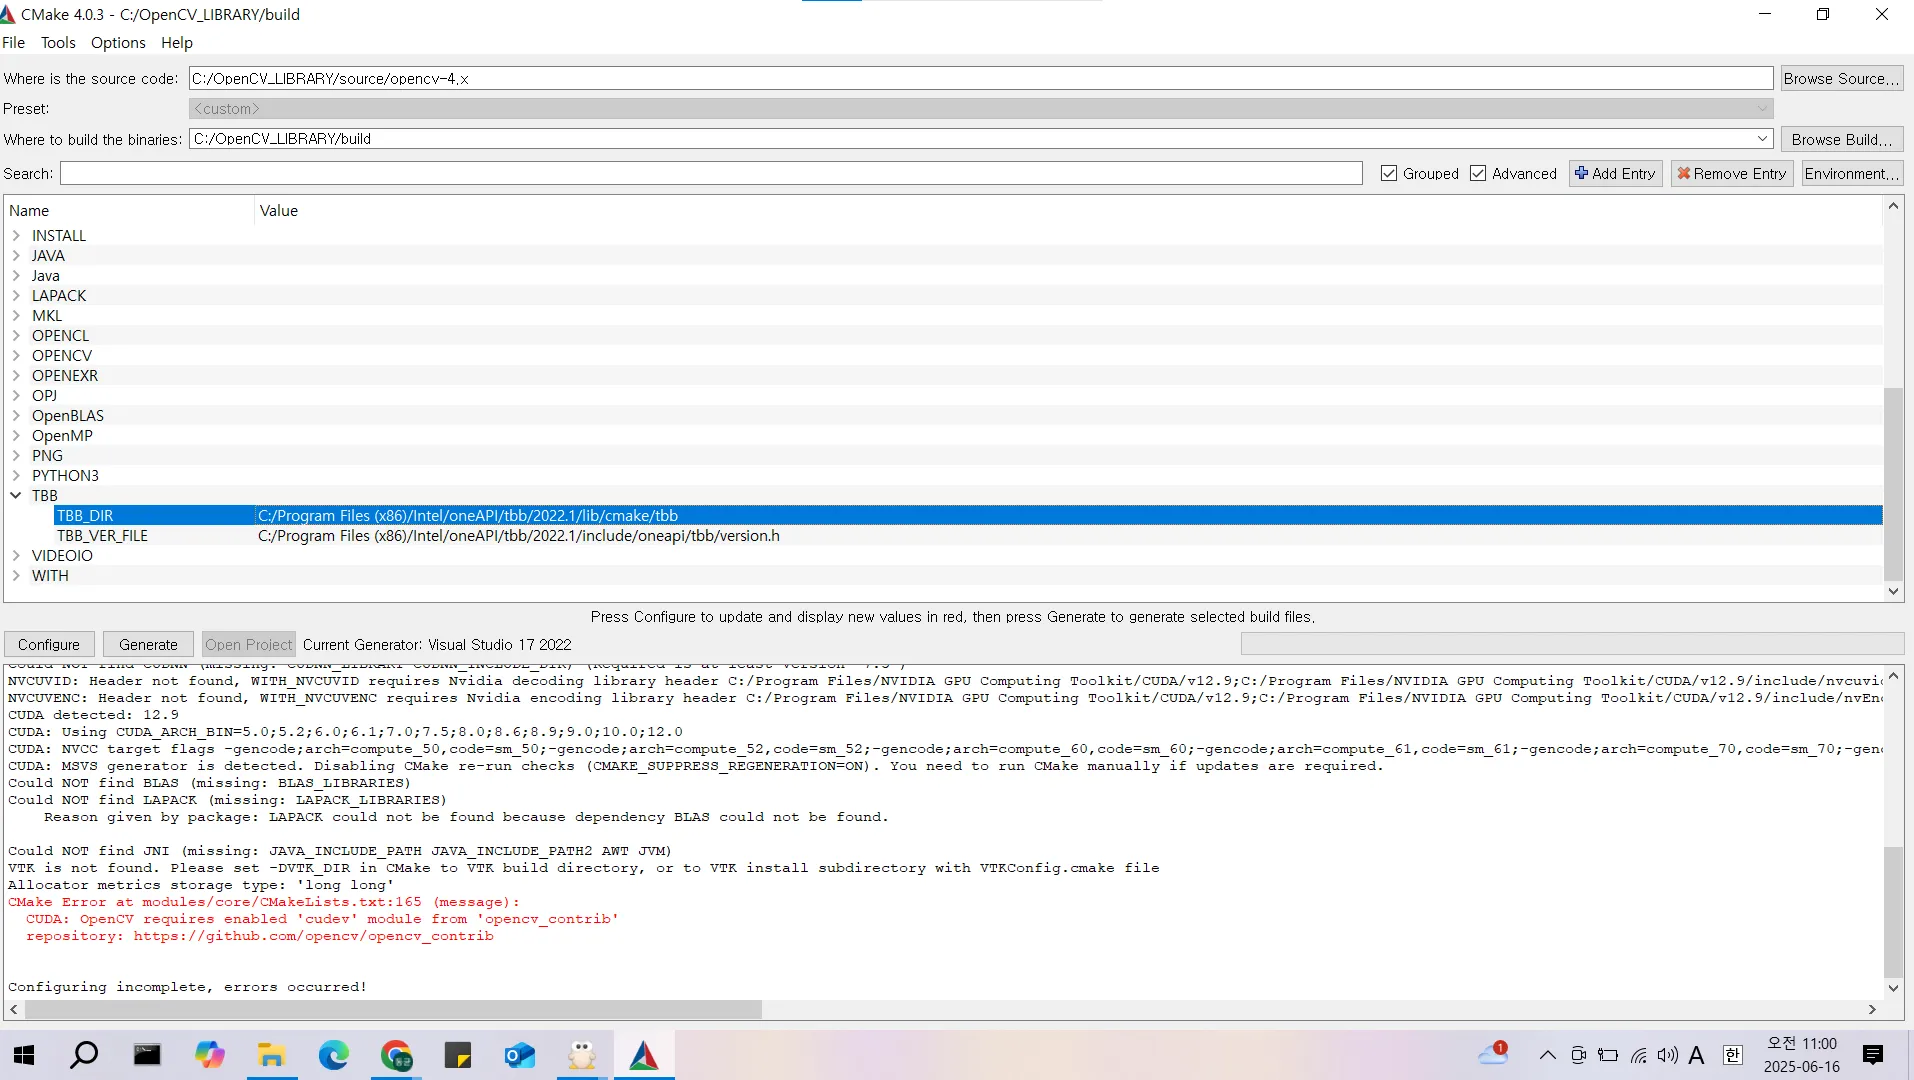The height and width of the screenshot is (1080, 1914).
Task: Expand the VIDEOIO group
Action: (x=16, y=555)
